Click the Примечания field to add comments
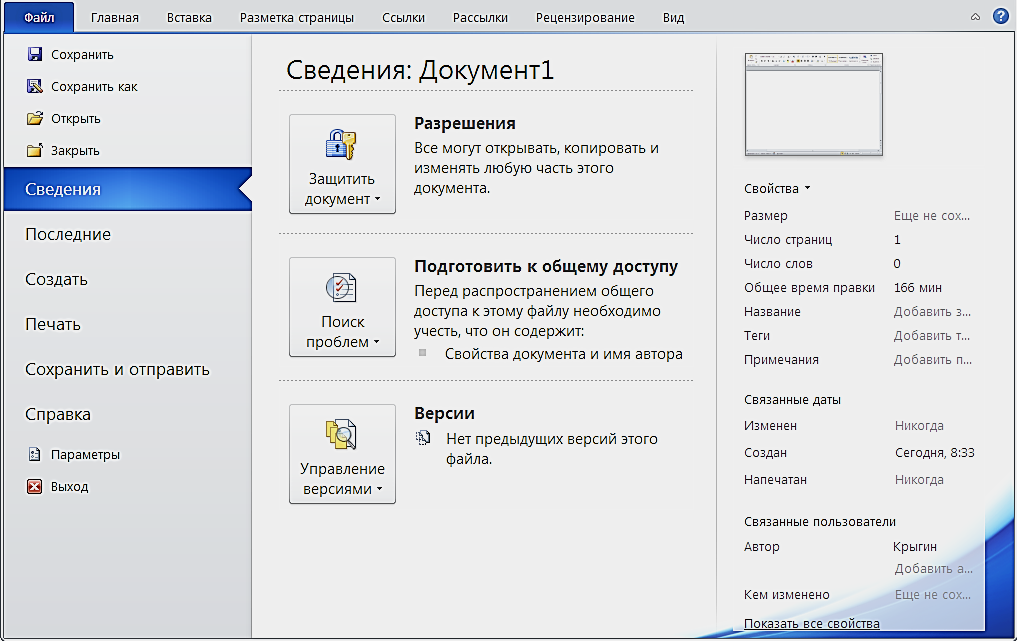The height and width of the screenshot is (641, 1017). click(933, 359)
